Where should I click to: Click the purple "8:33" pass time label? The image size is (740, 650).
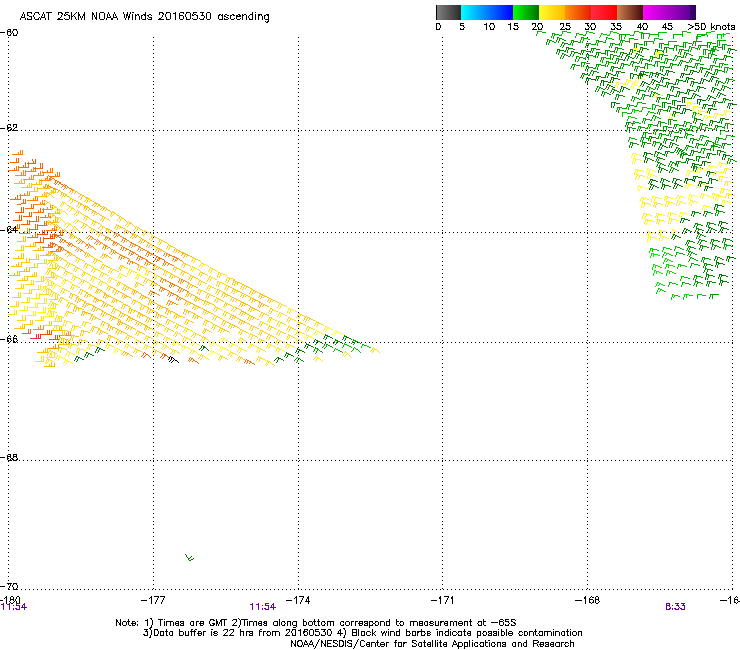click(675, 607)
